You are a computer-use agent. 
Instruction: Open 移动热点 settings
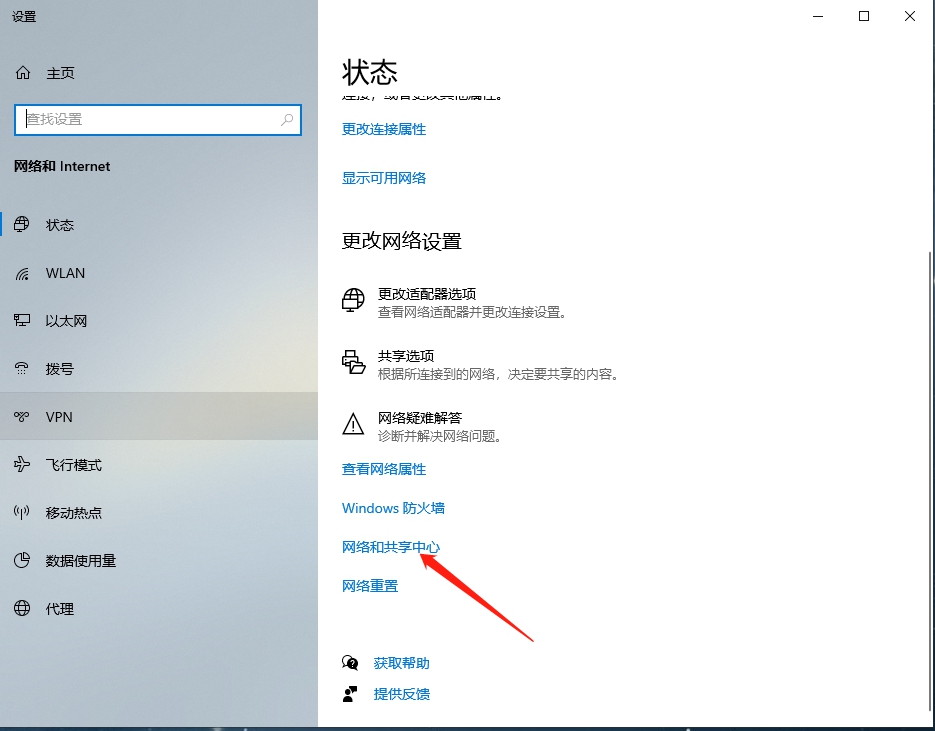coord(159,513)
